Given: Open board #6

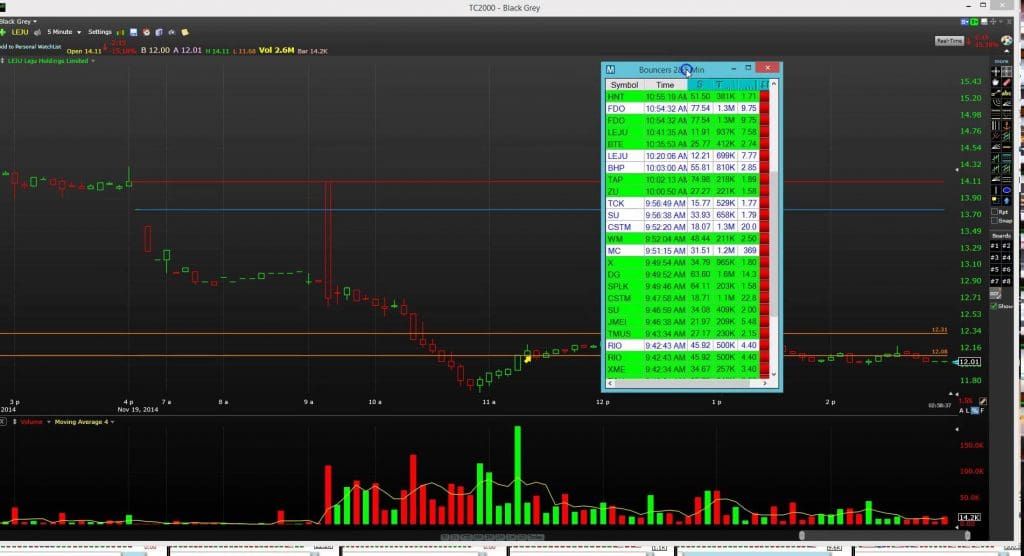Looking at the screenshot, I should coord(1006,269).
